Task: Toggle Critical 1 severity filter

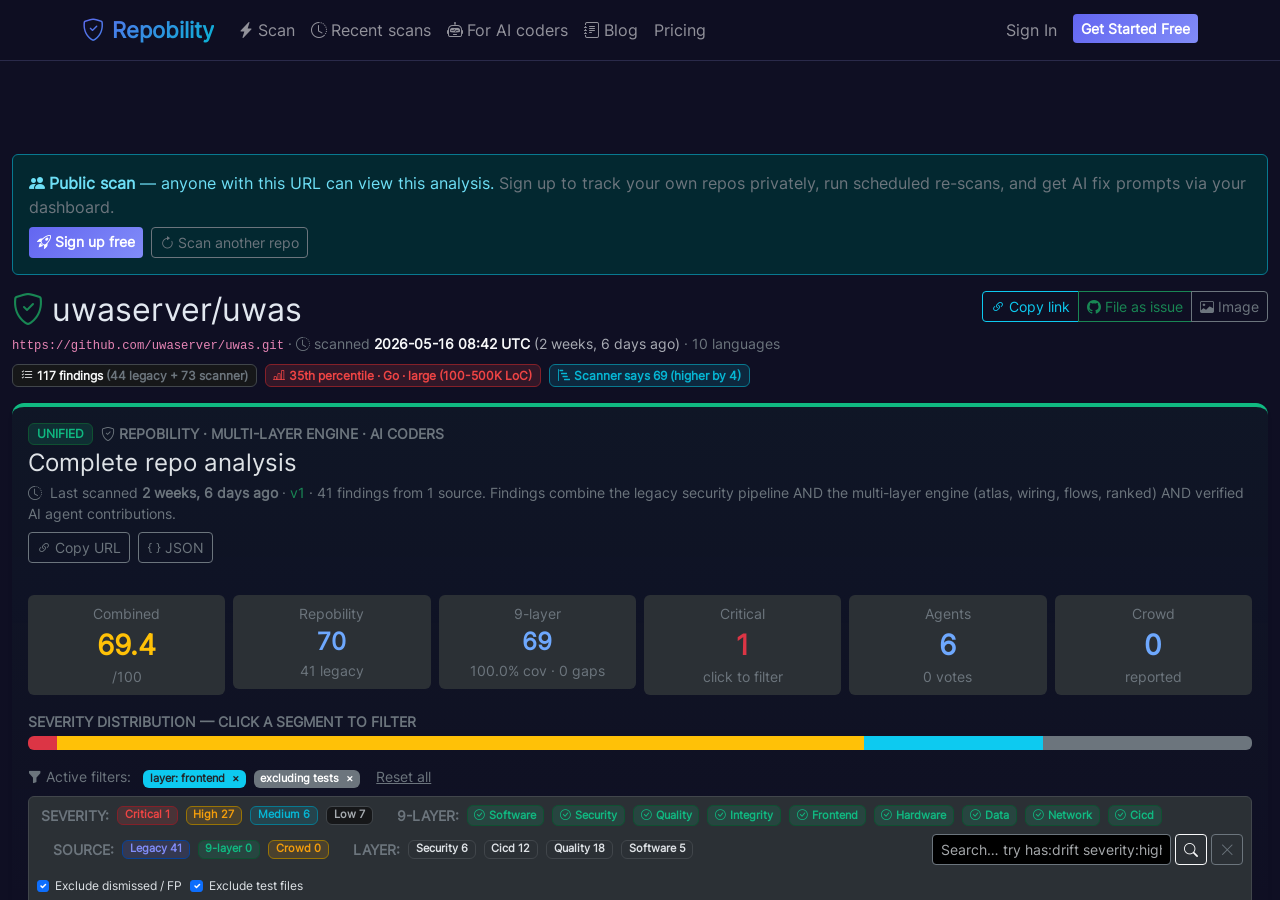Action: 147,815
